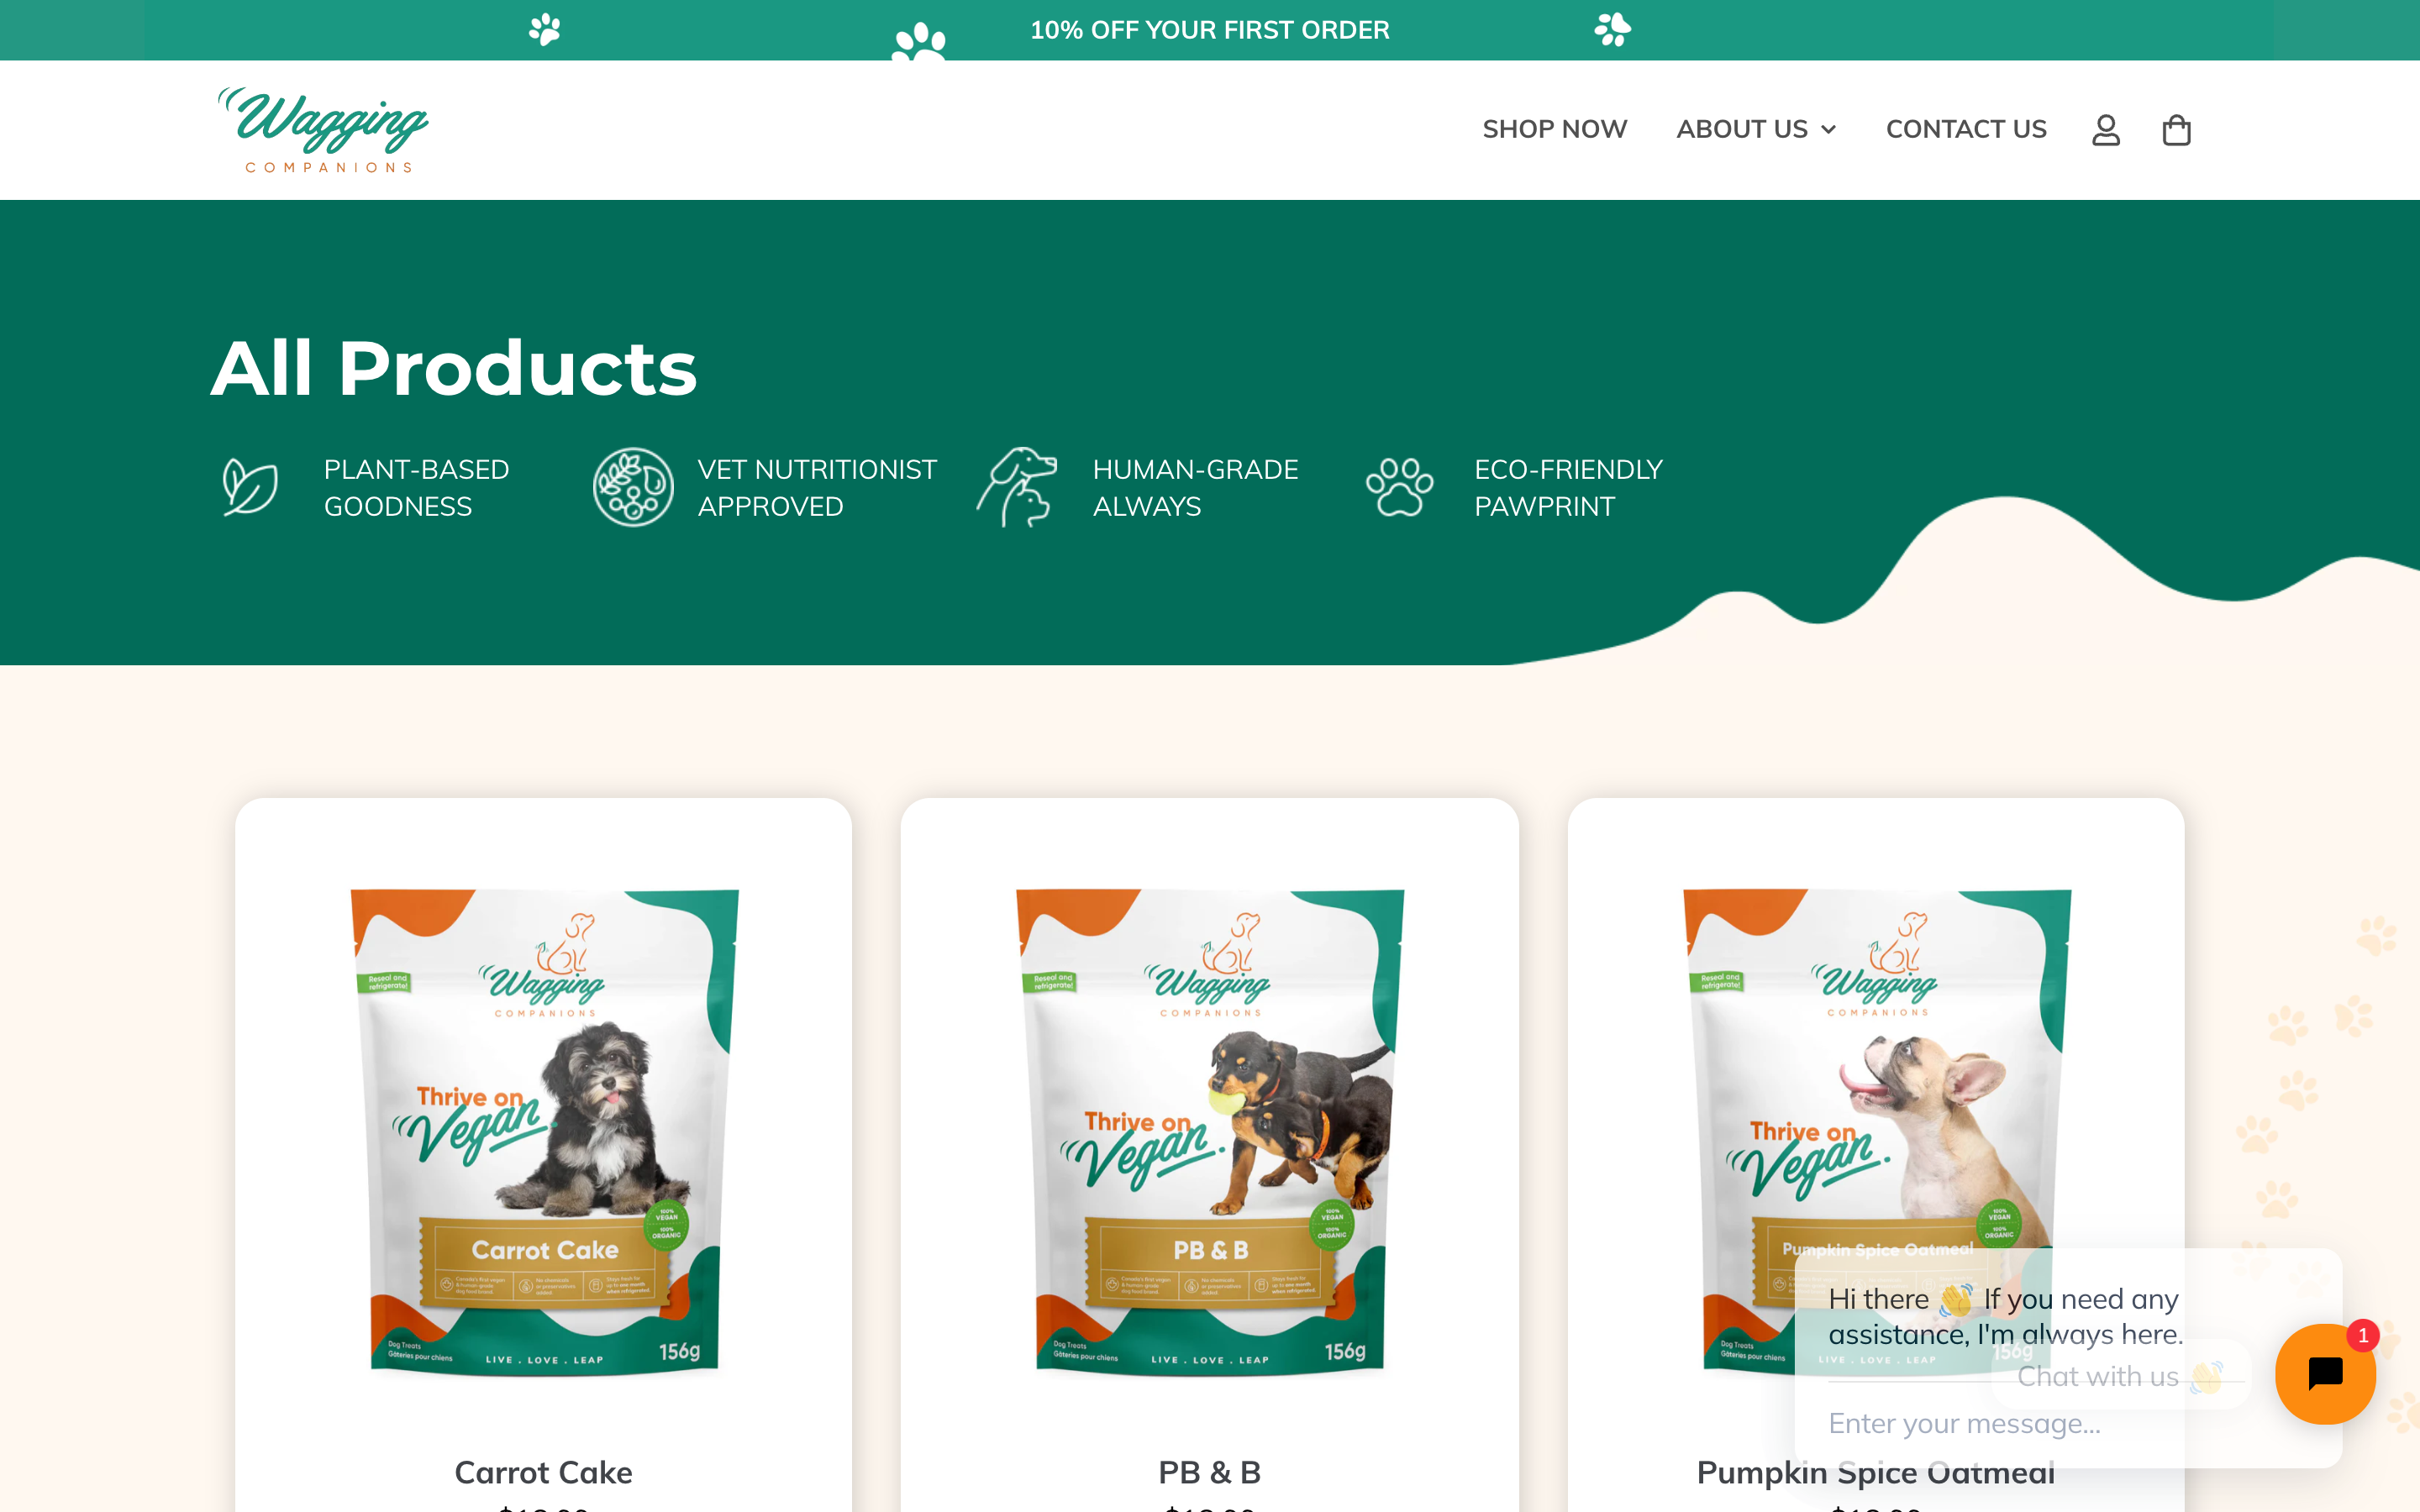Open the user account icon
Screen dimensions: 2420x1512
click(2106, 130)
